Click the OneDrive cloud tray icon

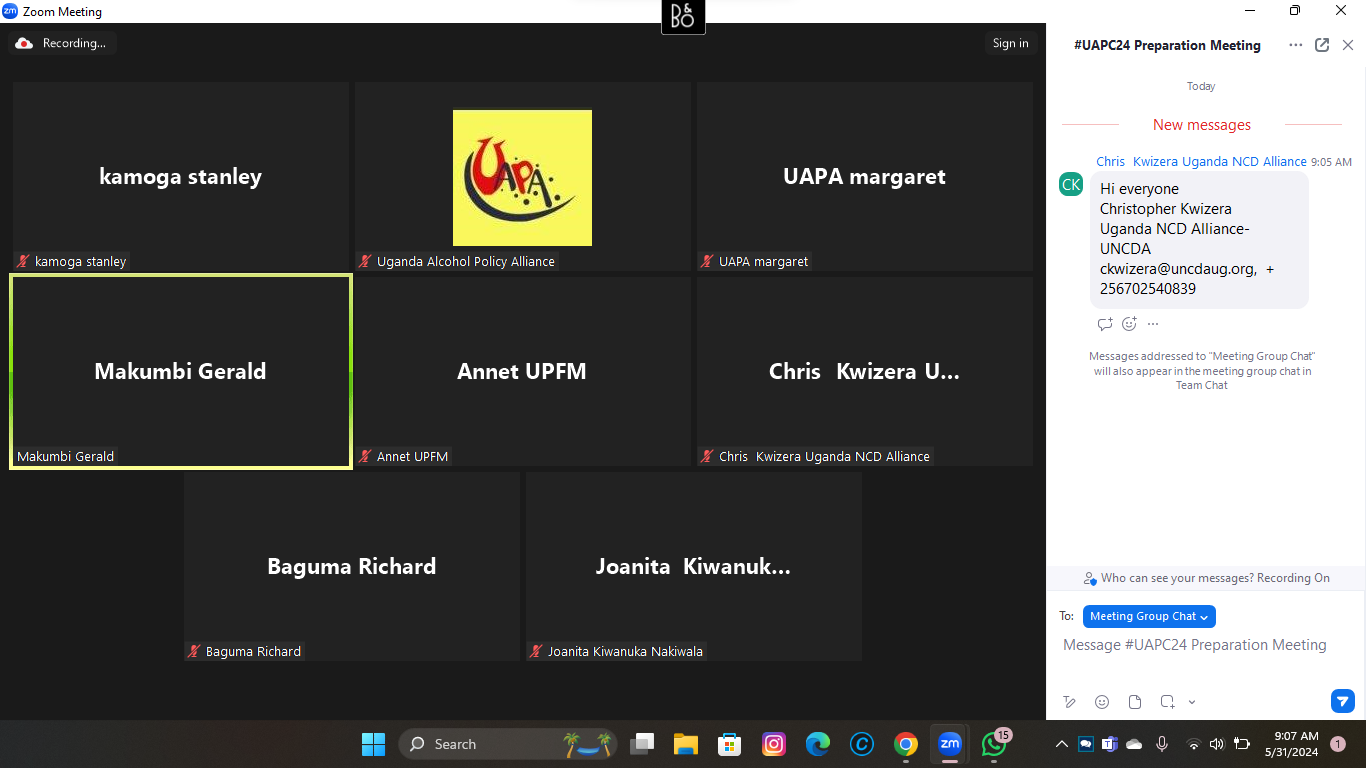tap(1134, 744)
